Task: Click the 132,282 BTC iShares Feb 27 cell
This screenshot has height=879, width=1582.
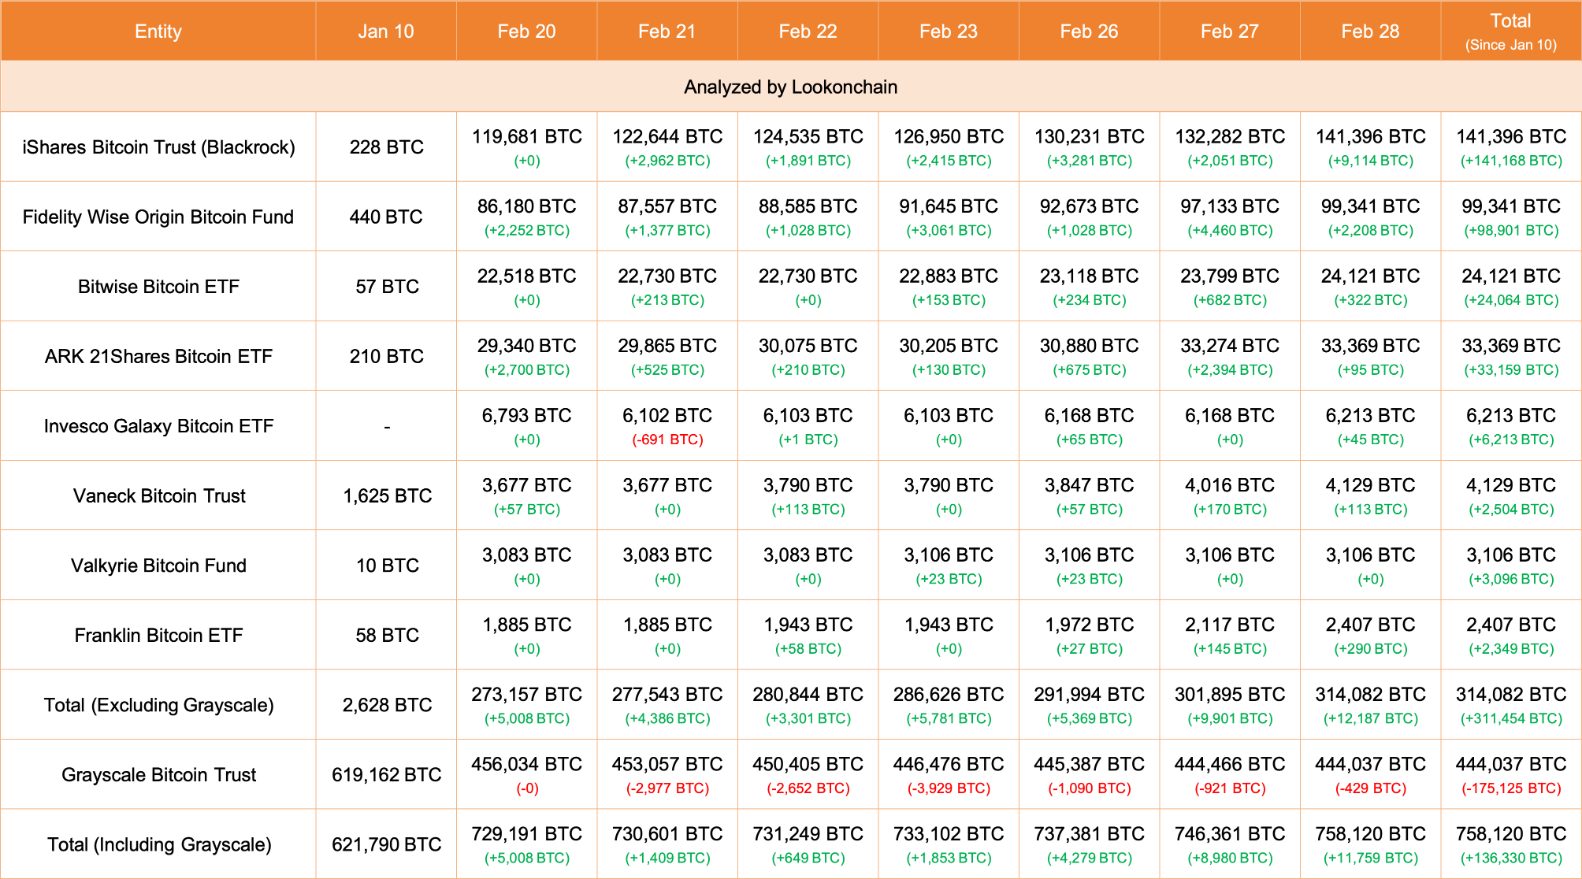Action: (1230, 147)
